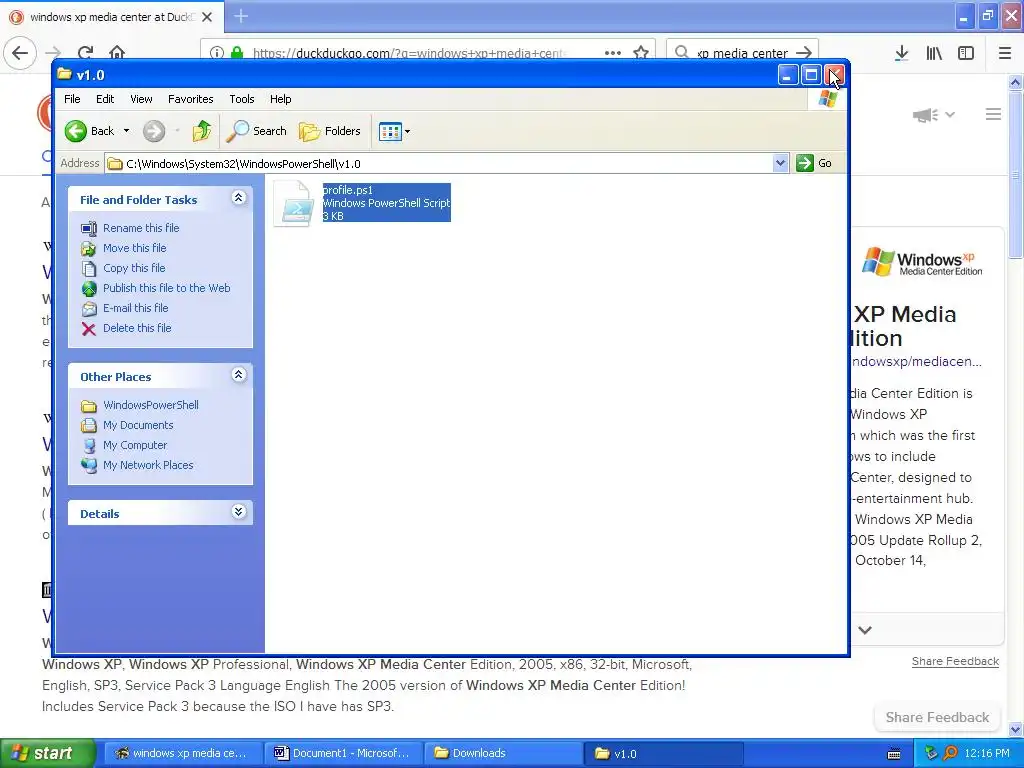This screenshot has width=1024, height=768.
Task: Open the Back history dropdown arrow
Action: [127, 131]
